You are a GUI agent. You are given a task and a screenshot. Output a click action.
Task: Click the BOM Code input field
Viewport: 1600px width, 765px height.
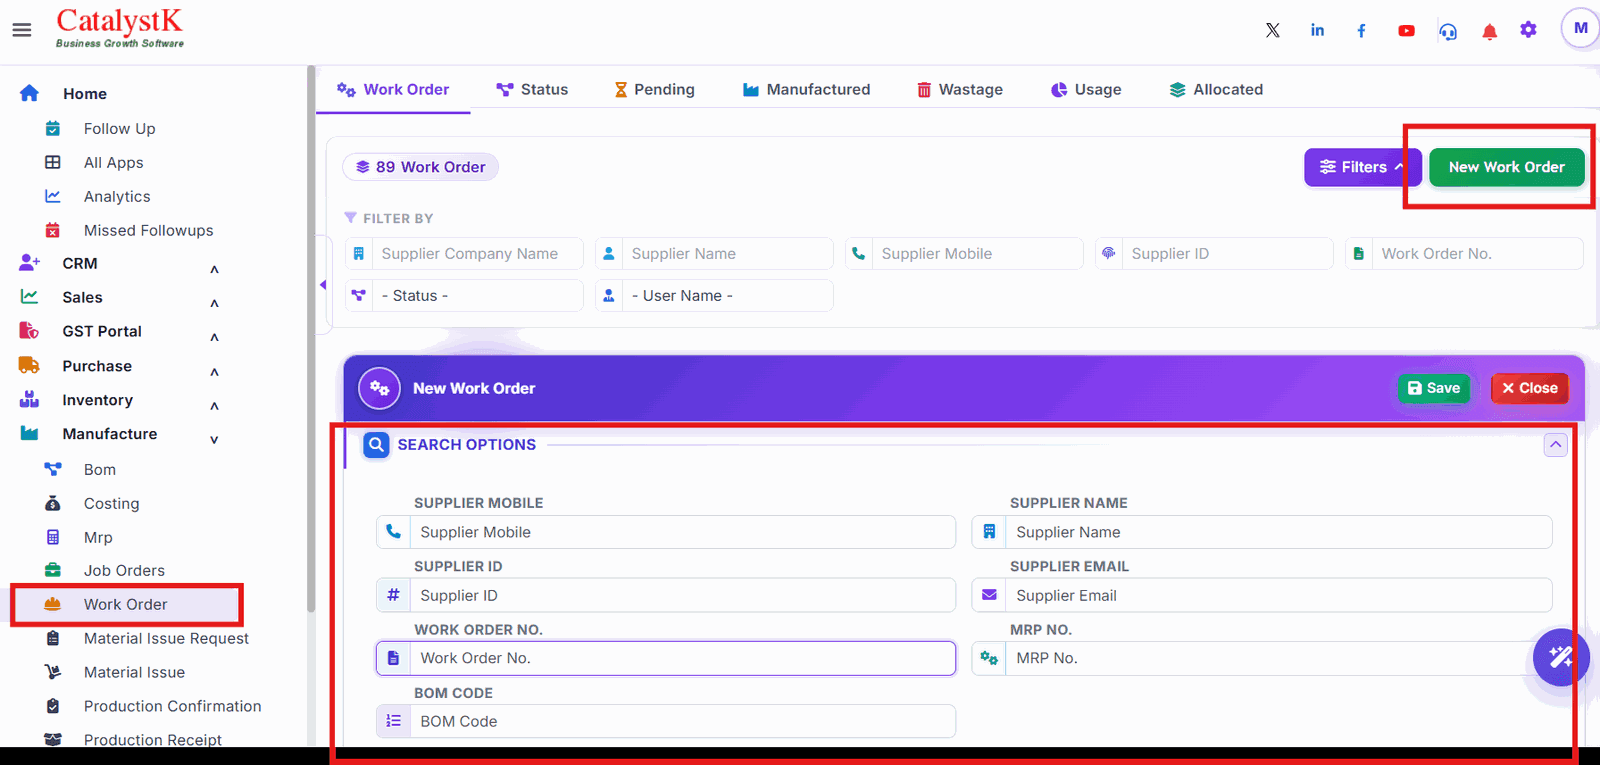tap(666, 721)
